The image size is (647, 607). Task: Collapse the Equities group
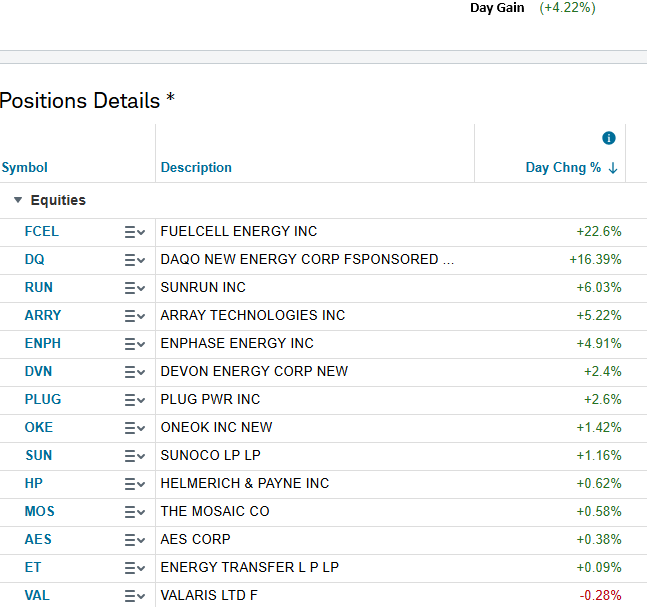click(18, 200)
